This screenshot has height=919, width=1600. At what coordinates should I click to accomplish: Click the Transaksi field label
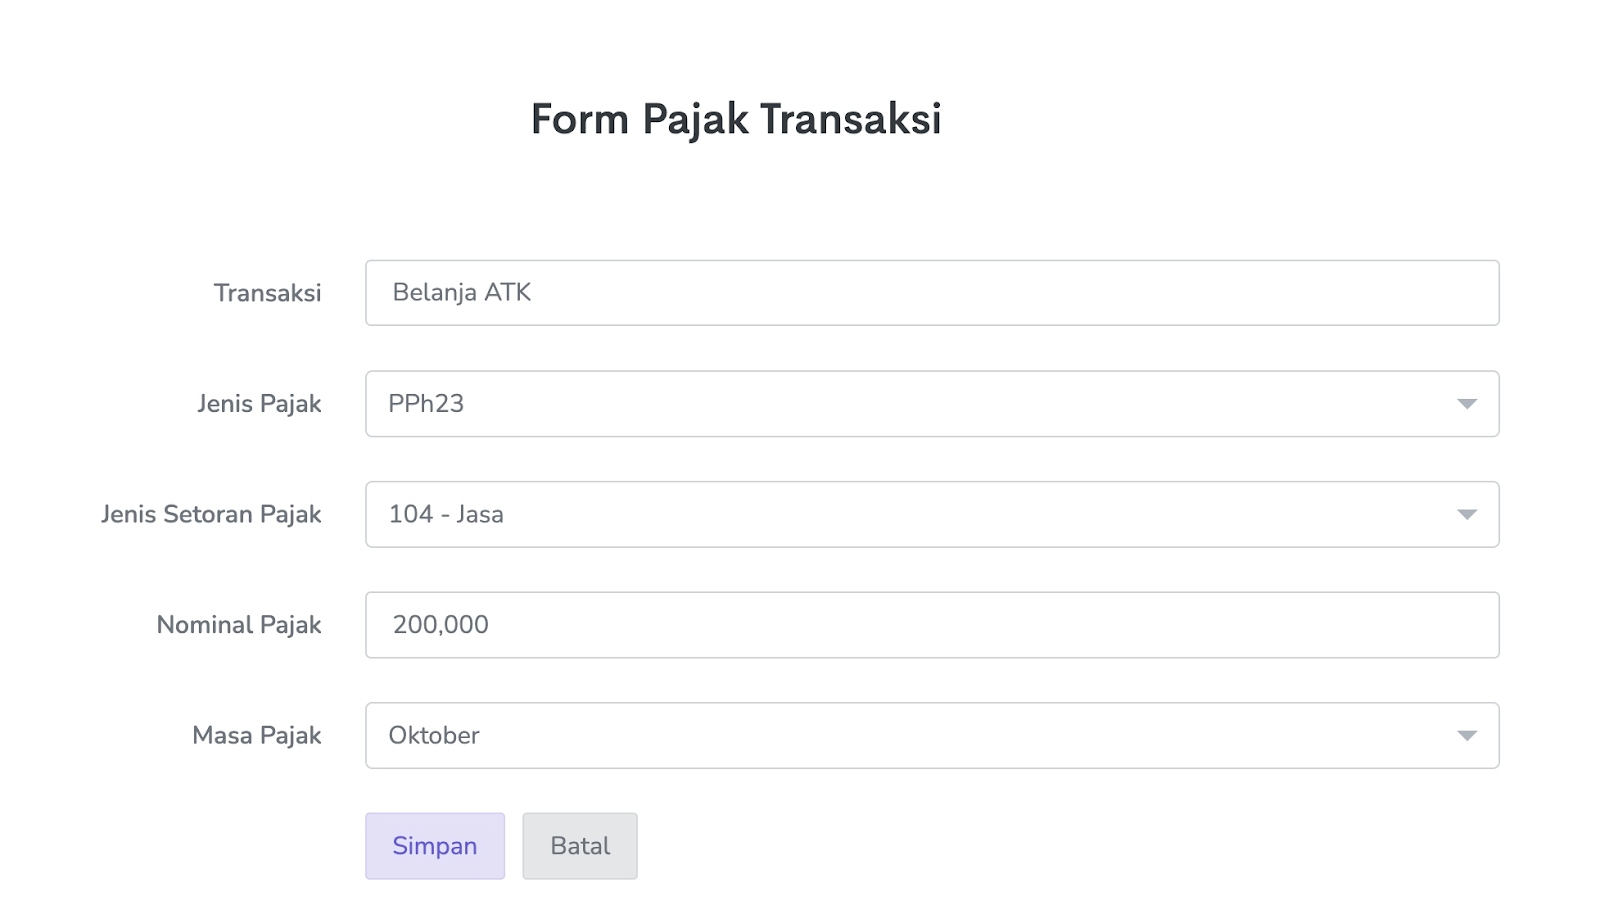tap(267, 293)
